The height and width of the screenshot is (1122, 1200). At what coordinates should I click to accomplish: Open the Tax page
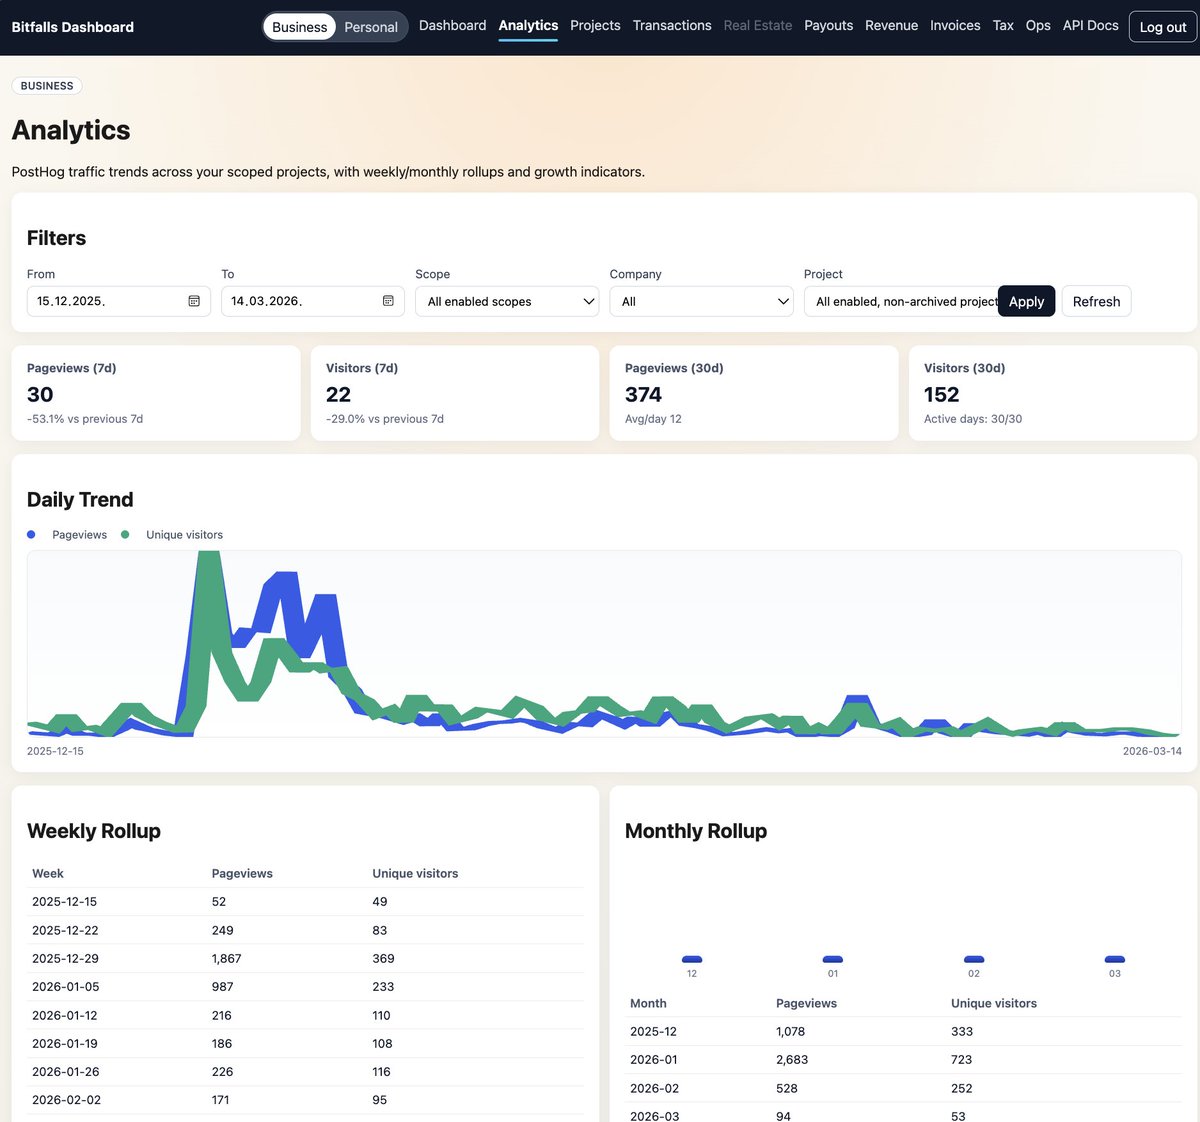pyautogui.click(x=1003, y=25)
